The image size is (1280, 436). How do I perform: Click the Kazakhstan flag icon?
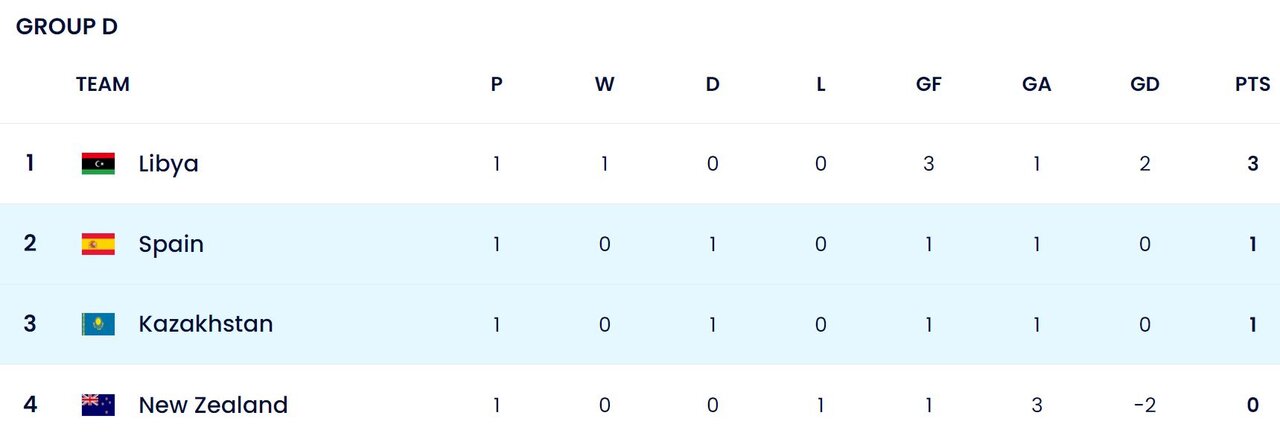coord(98,324)
